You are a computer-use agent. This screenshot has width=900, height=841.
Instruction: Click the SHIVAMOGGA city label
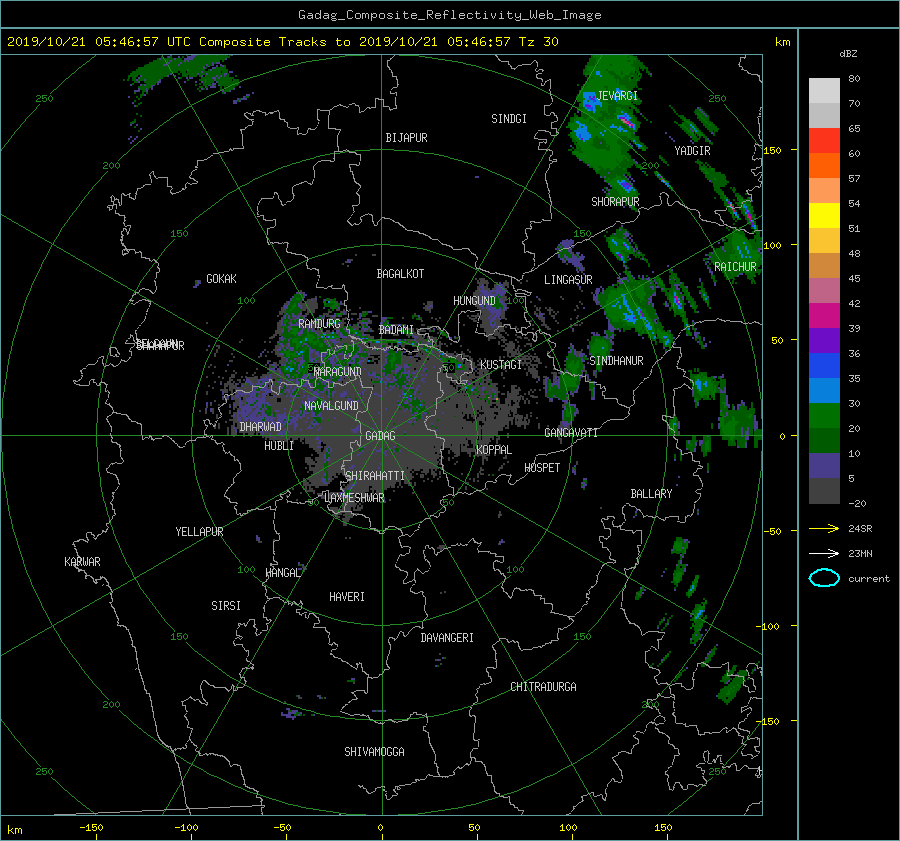click(374, 752)
